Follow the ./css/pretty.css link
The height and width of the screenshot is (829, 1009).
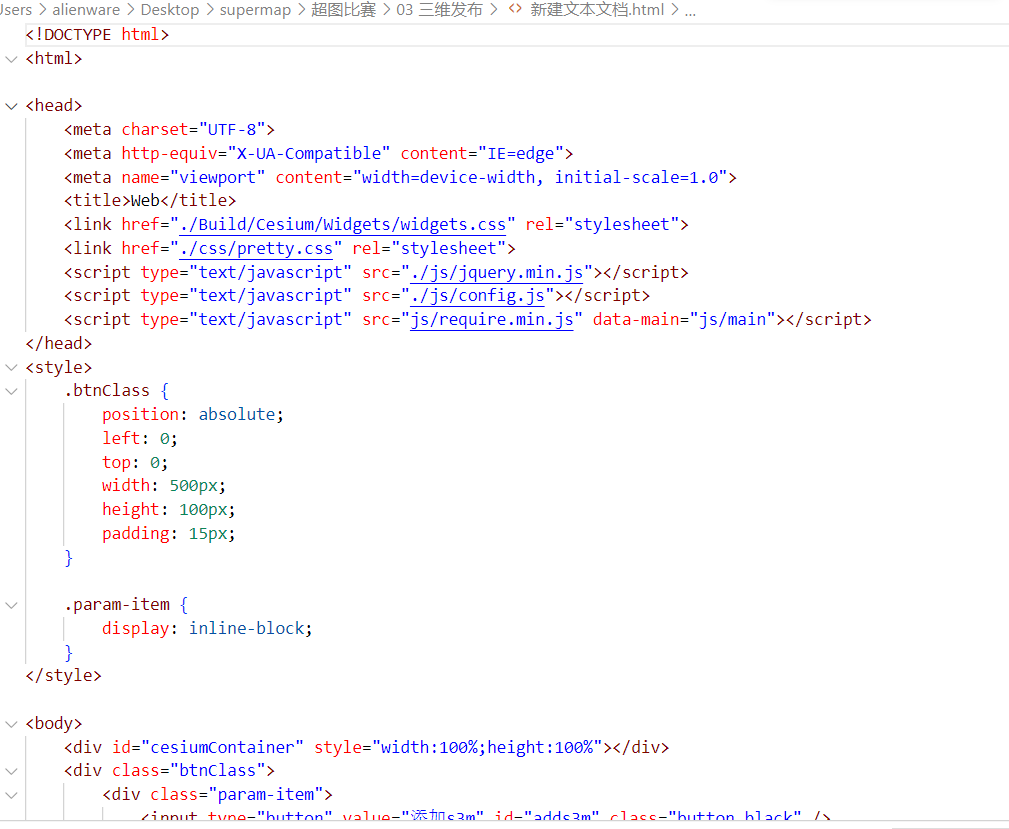pos(256,248)
